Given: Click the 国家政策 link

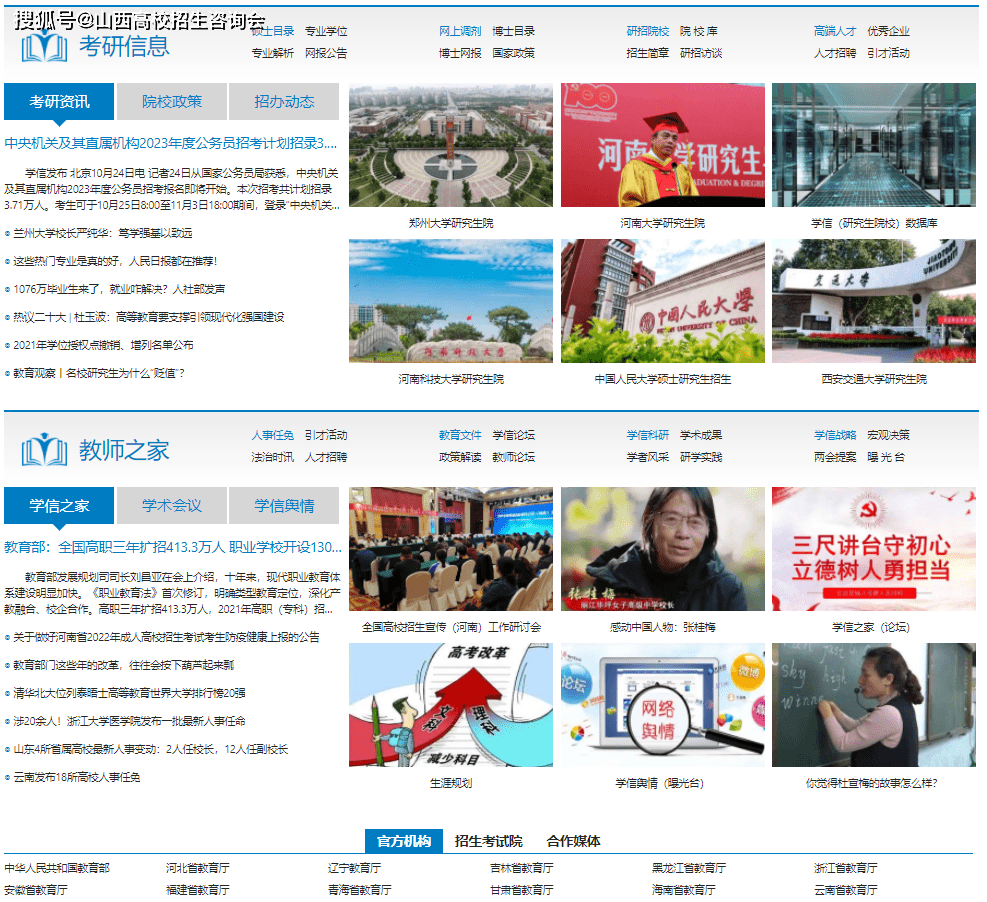Looking at the screenshot, I should tap(514, 53).
